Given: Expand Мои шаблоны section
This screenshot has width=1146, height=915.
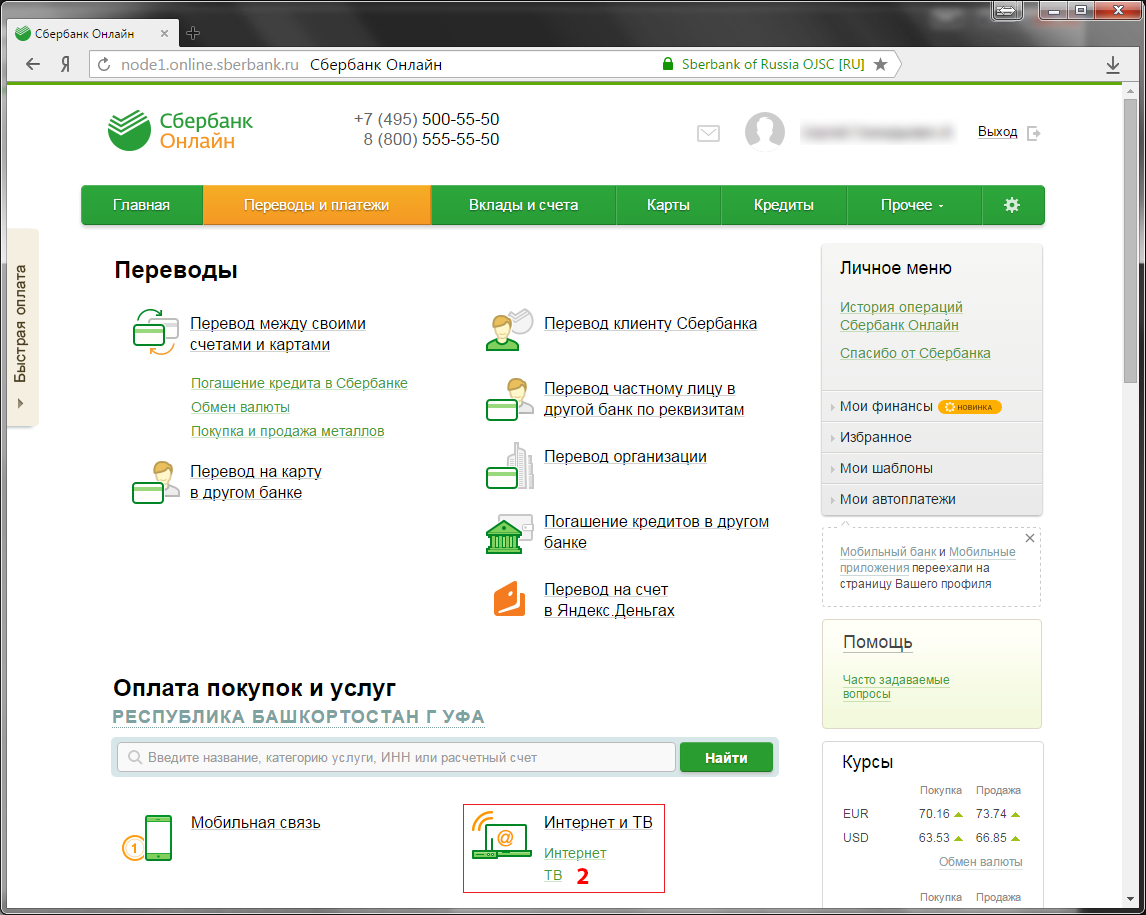Looking at the screenshot, I should (x=932, y=468).
